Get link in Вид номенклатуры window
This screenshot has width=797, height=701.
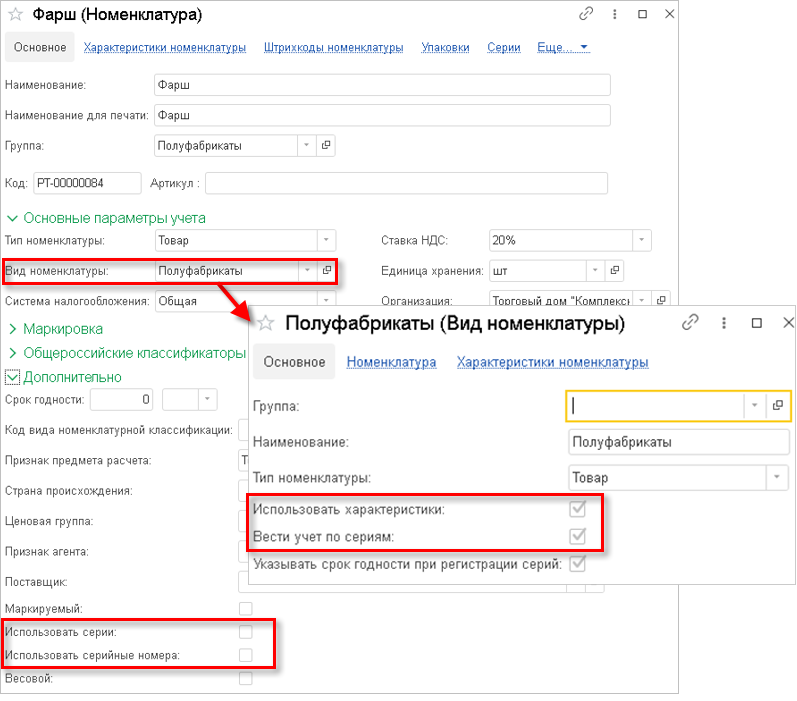pos(690,323)
